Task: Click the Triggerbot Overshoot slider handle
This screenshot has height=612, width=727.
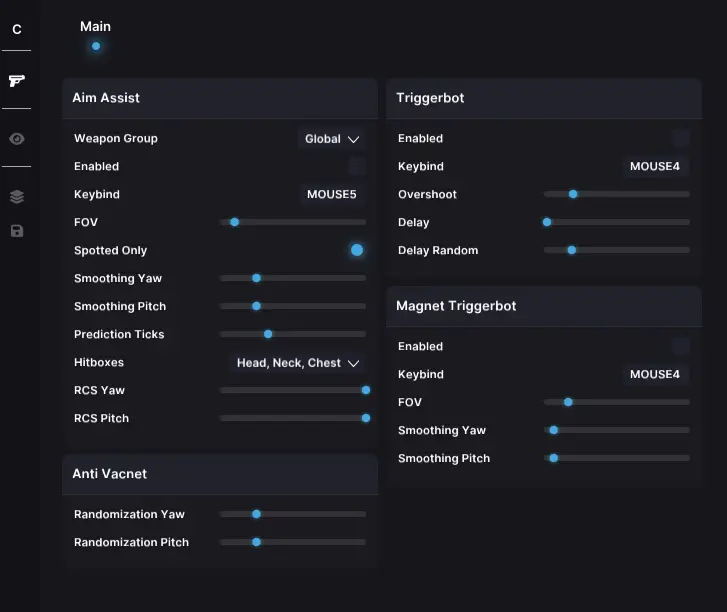Action: click(x=573, y=194)
